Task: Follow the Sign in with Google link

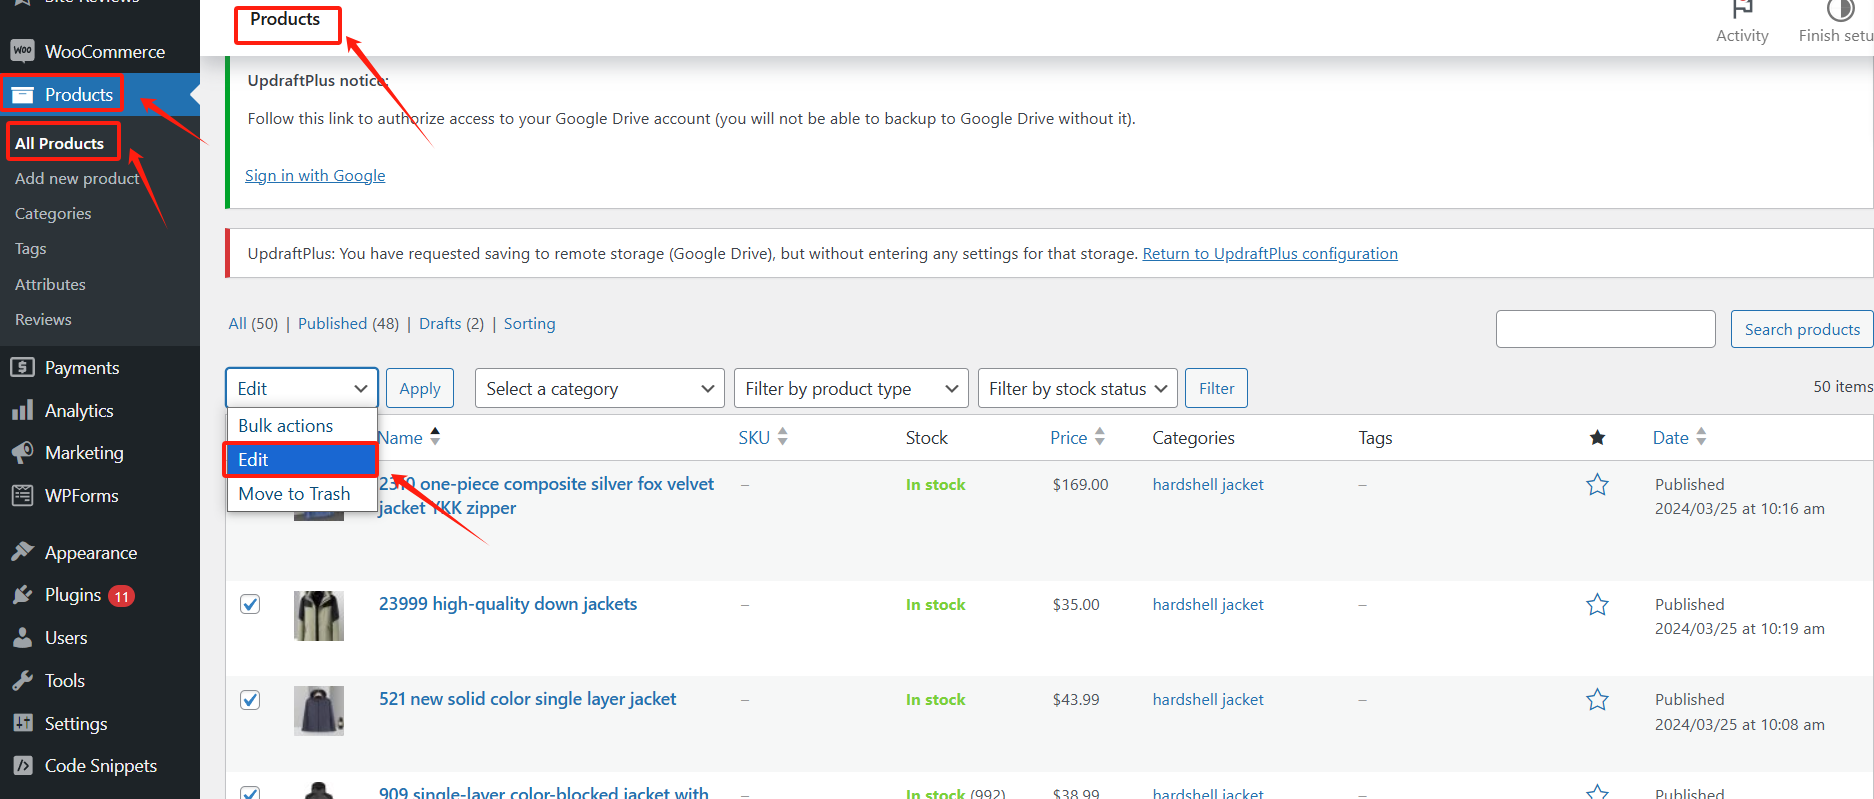Action: click(315, 176)
